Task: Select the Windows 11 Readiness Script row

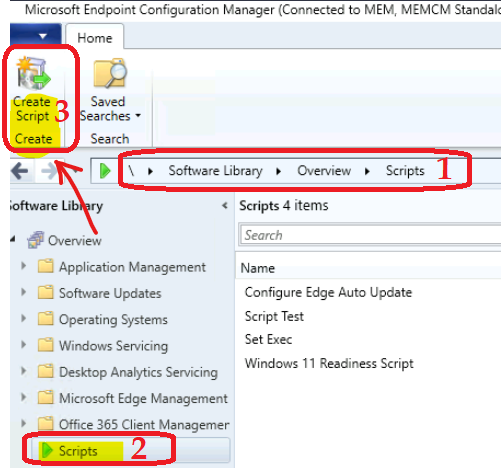Action: pos(329,363)
